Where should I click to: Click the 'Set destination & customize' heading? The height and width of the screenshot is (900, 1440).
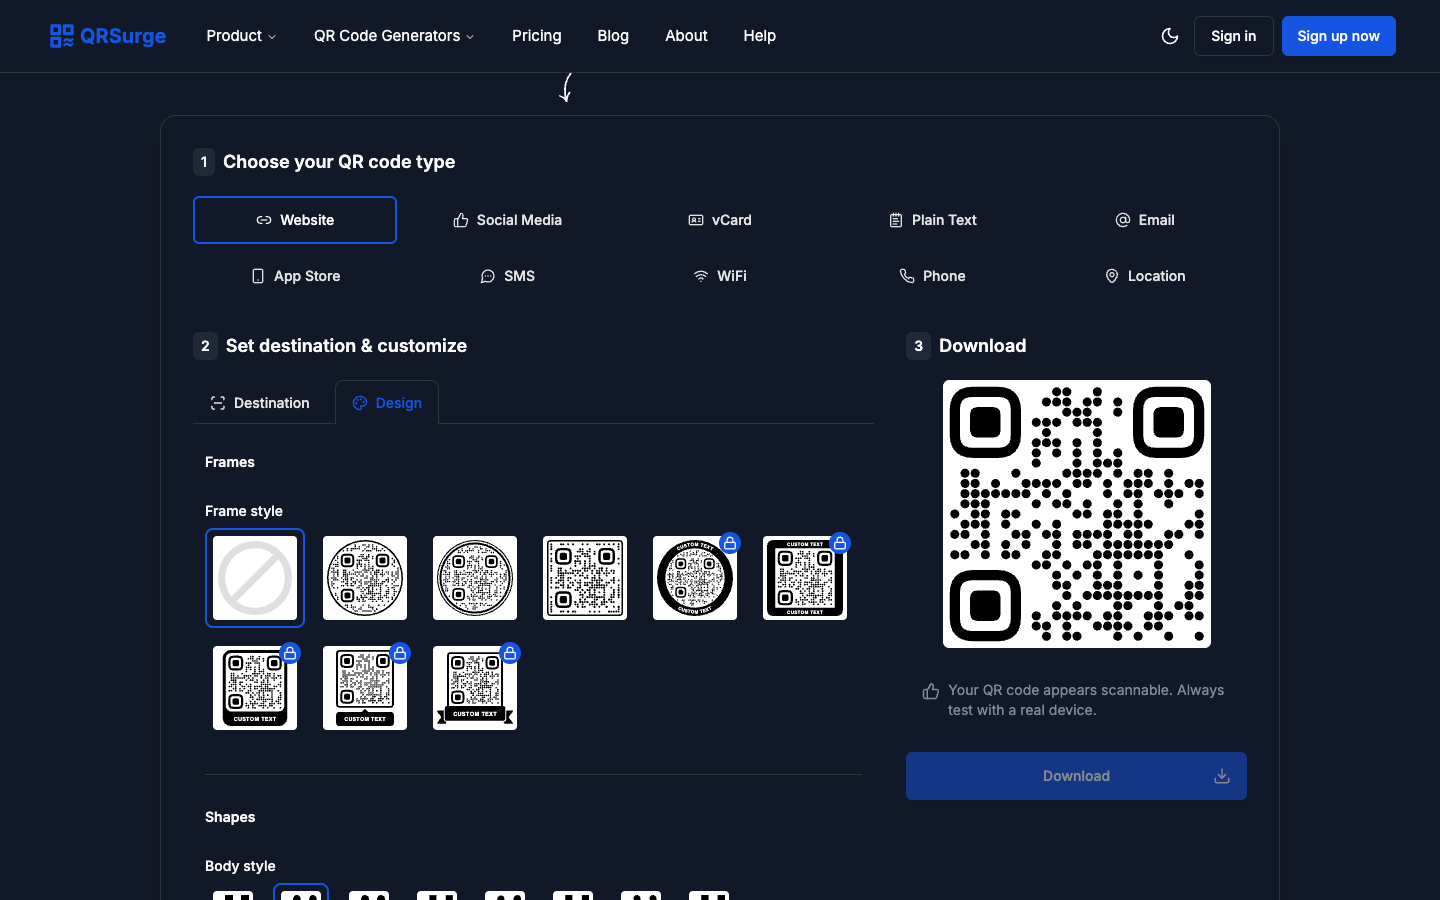point(346,346)
